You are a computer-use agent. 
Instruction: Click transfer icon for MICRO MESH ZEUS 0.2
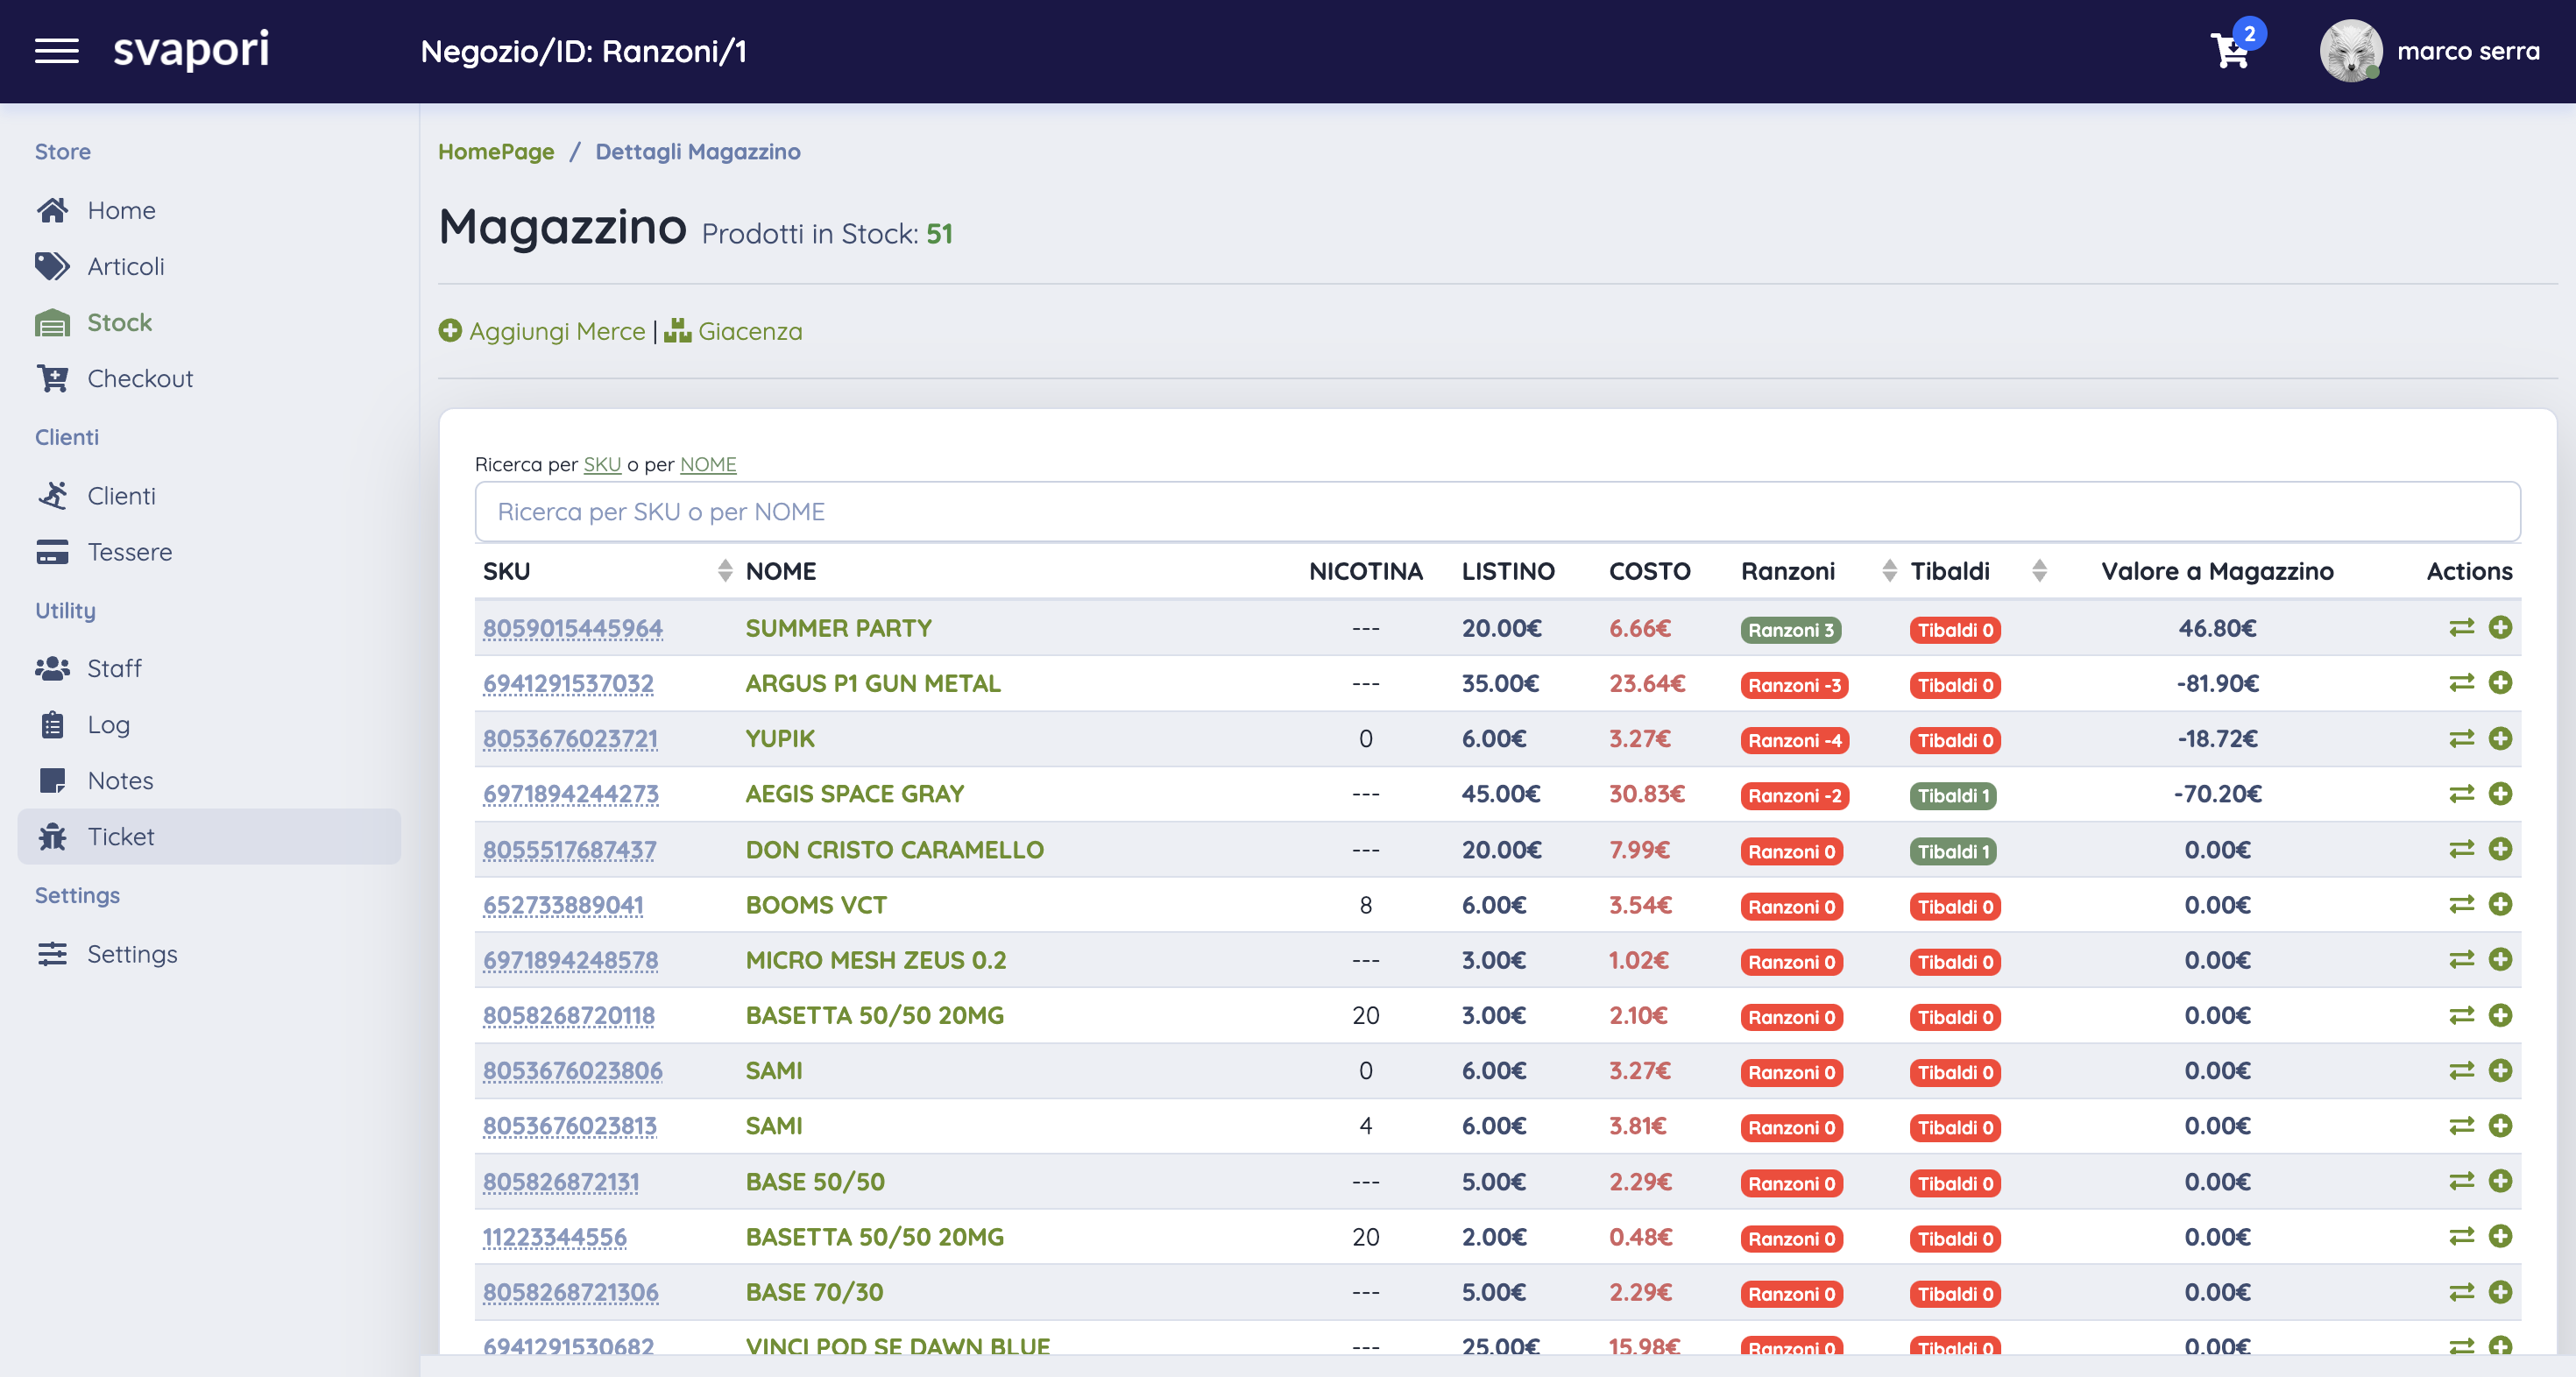pyautogui.click(x=2461, y=960)
